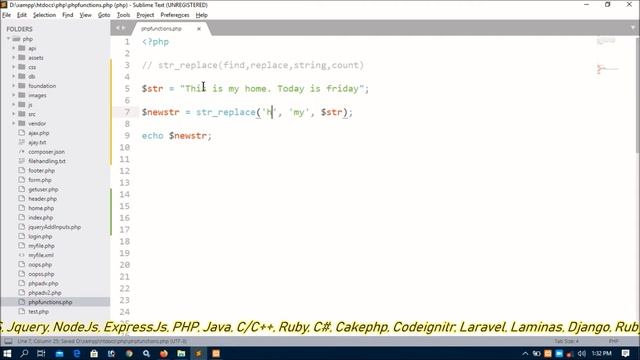This screenshot has height=360, width=640.
Task: Go to previous tab with left arrow
Action: [x=118, y=28]
